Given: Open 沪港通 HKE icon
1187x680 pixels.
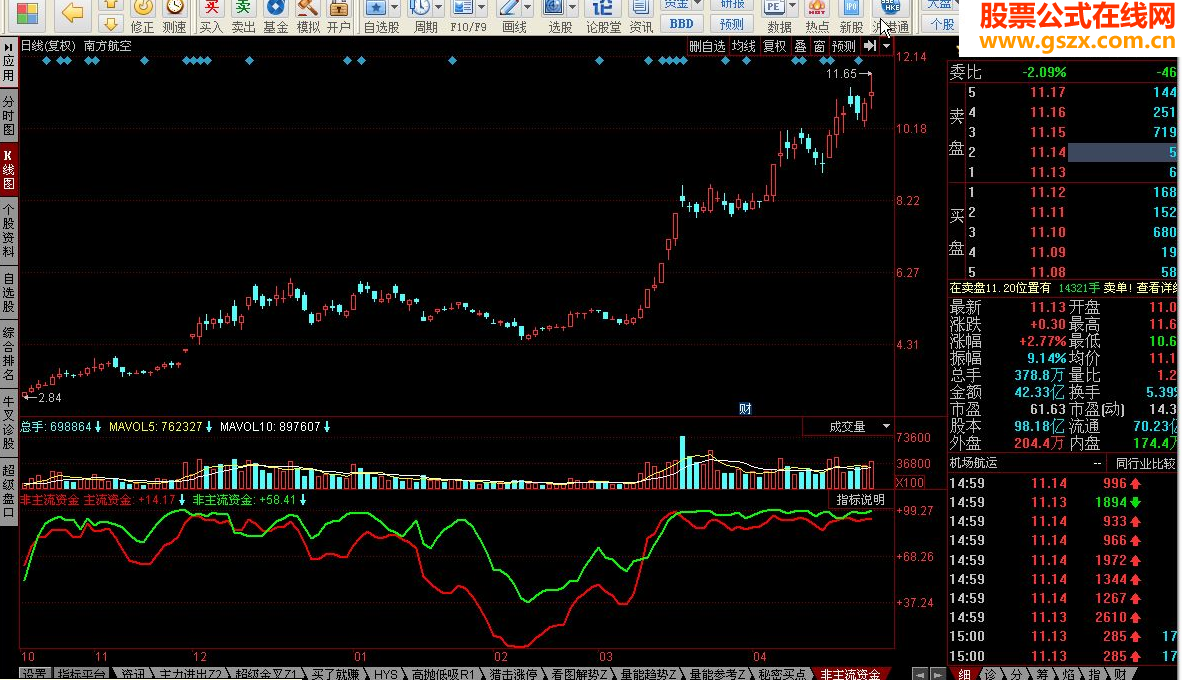Looking at the screenshot, I should [x=891, y=17].
